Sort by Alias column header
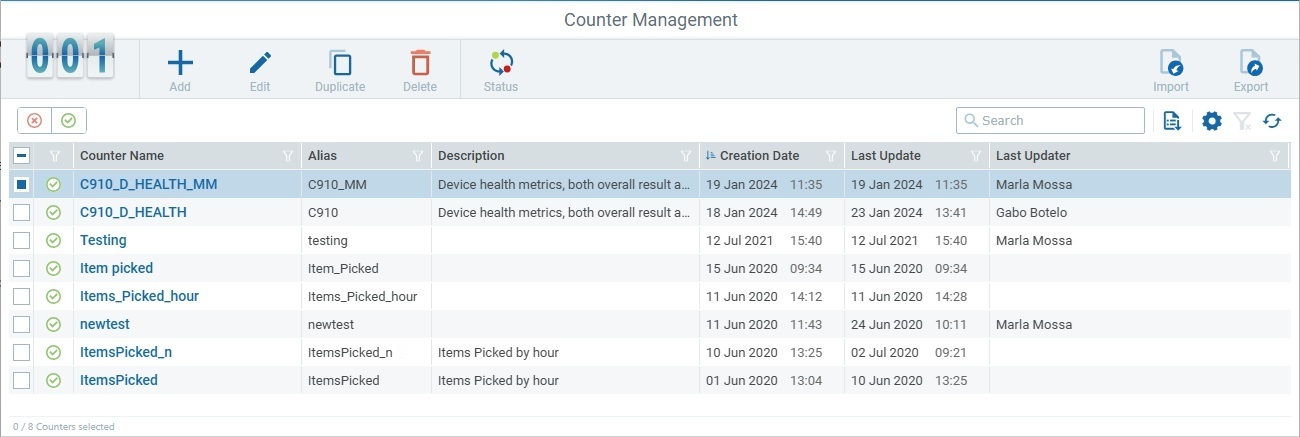 (322, 156)
